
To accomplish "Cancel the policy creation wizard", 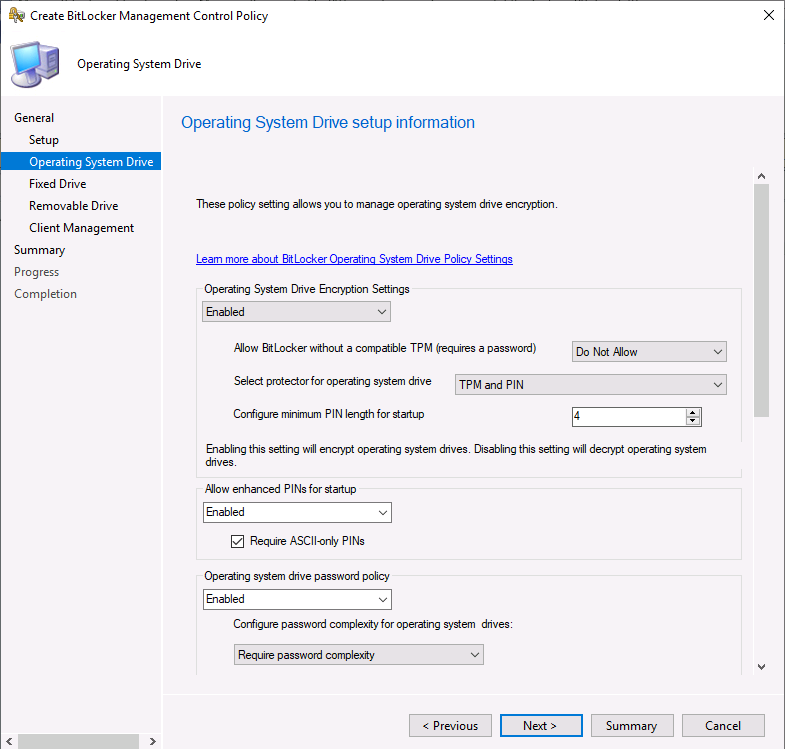I will (723, 725).
